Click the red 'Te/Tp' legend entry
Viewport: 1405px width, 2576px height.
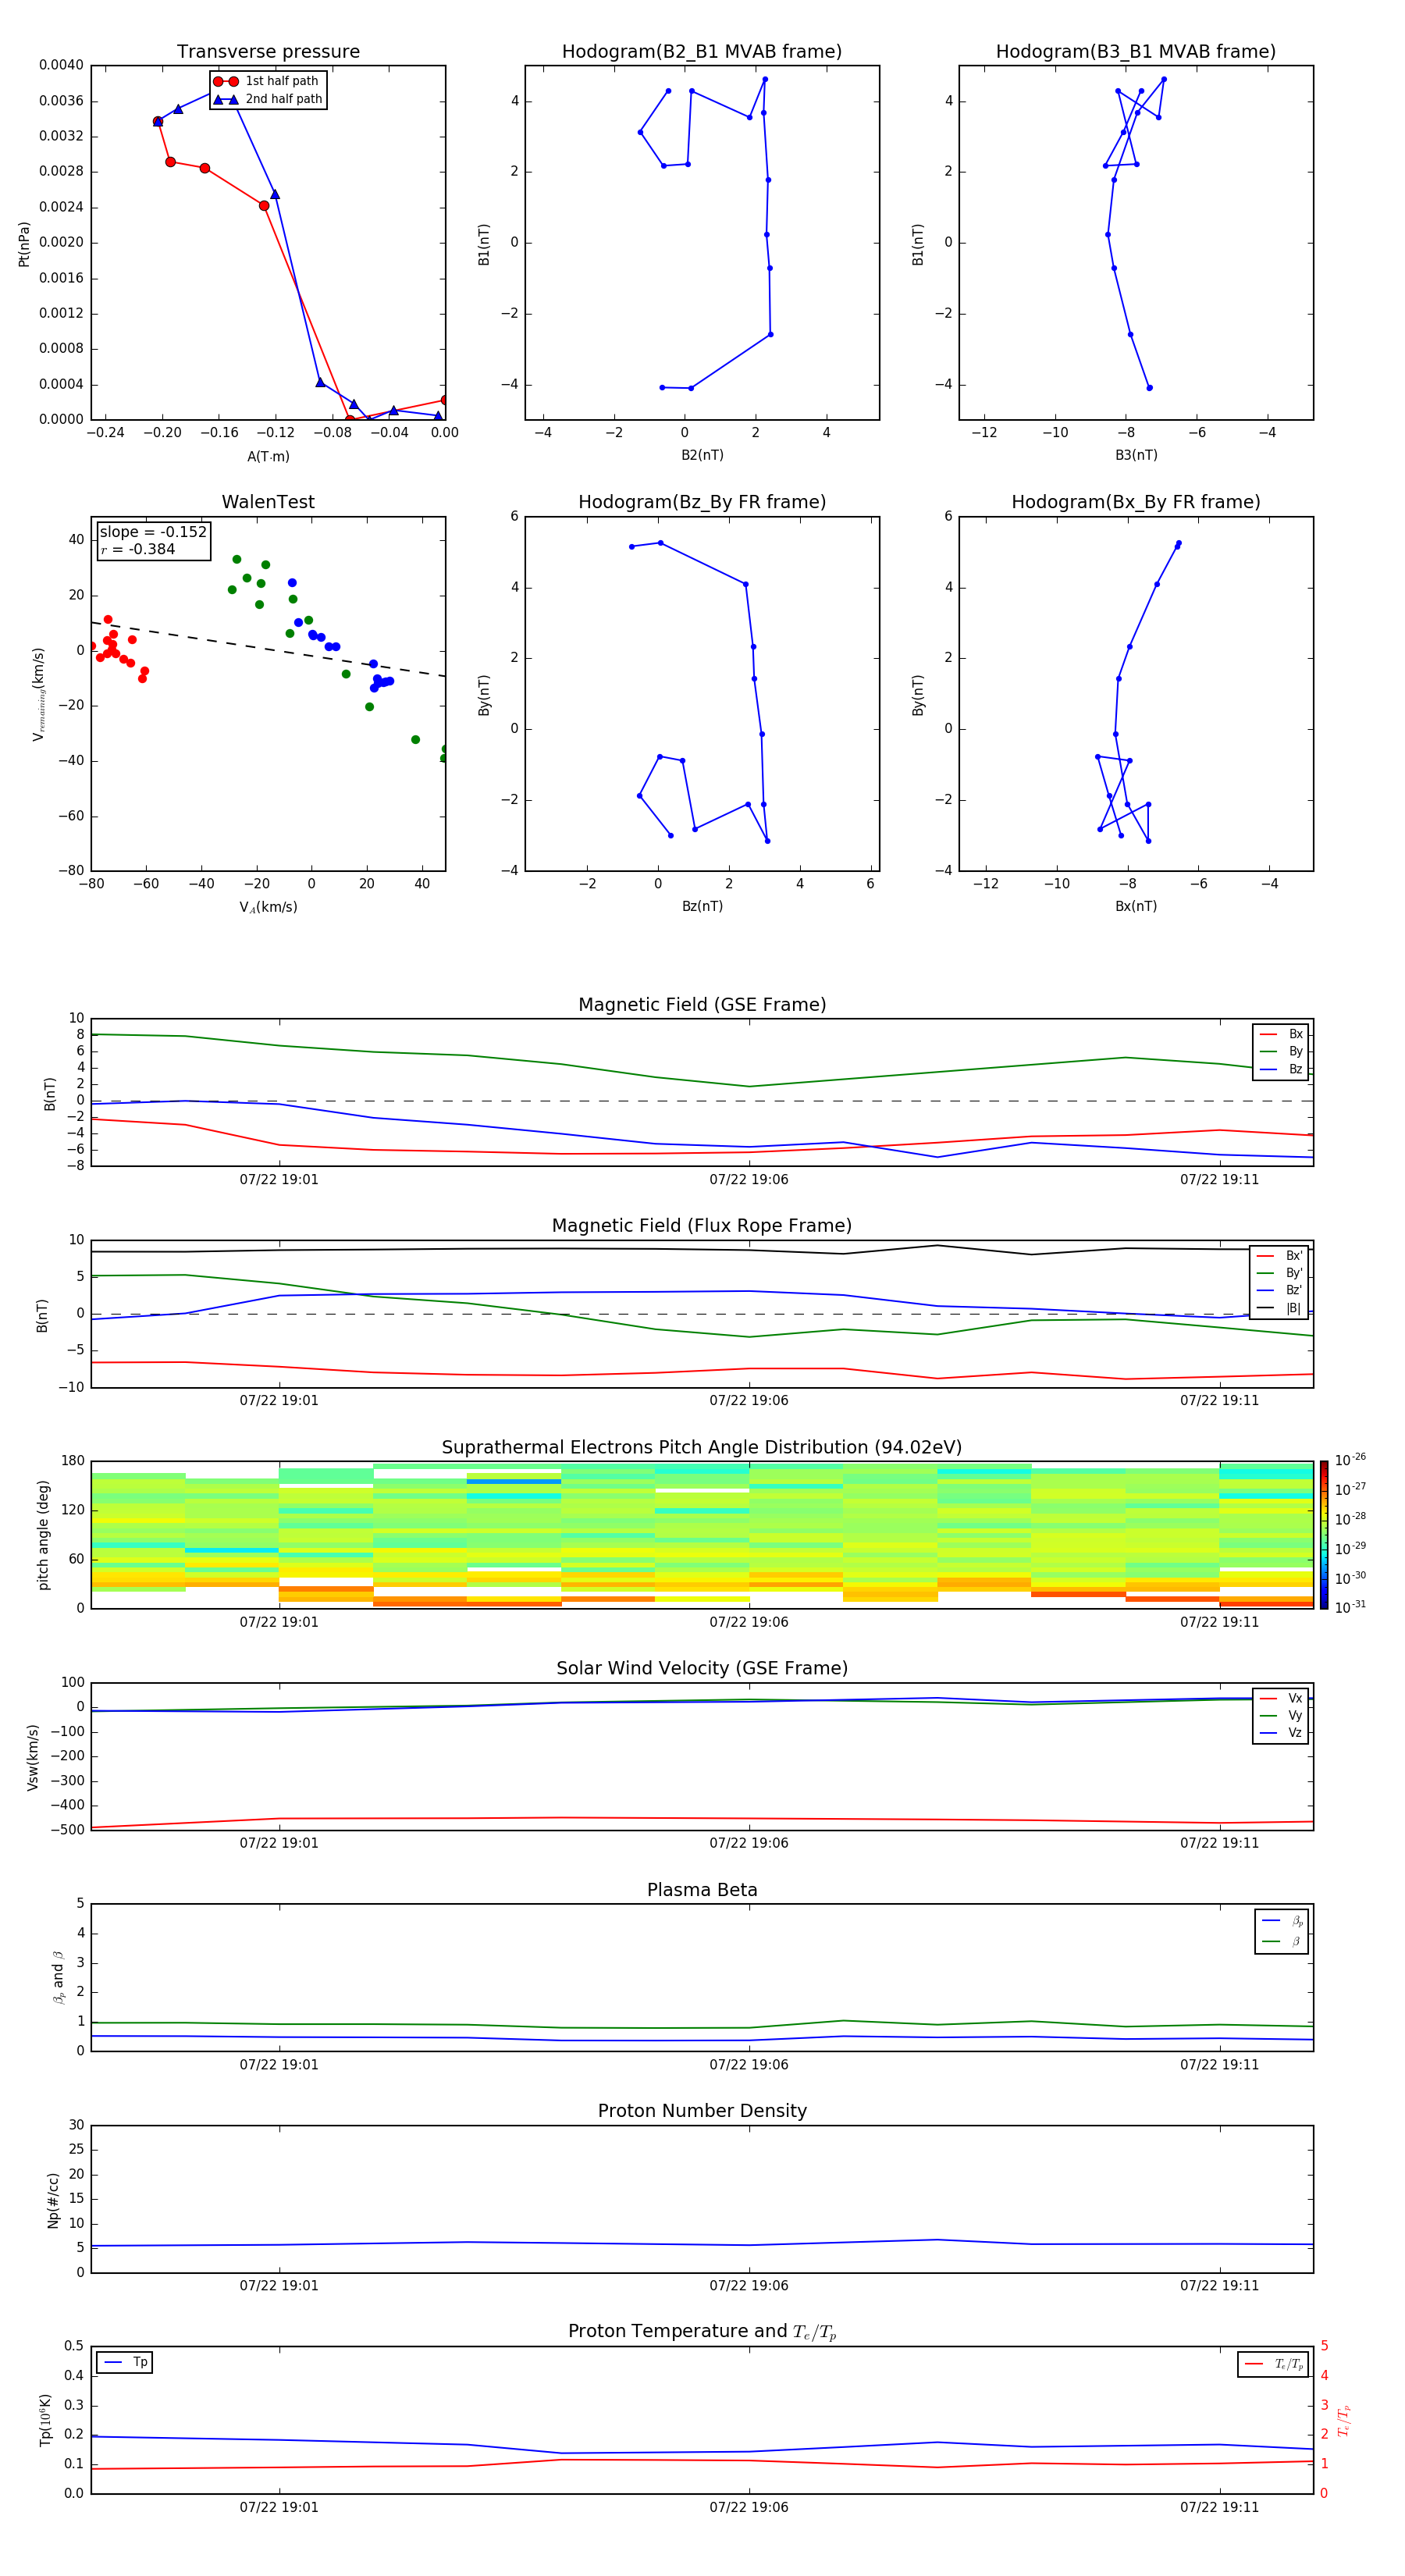coord(1274,2365)
